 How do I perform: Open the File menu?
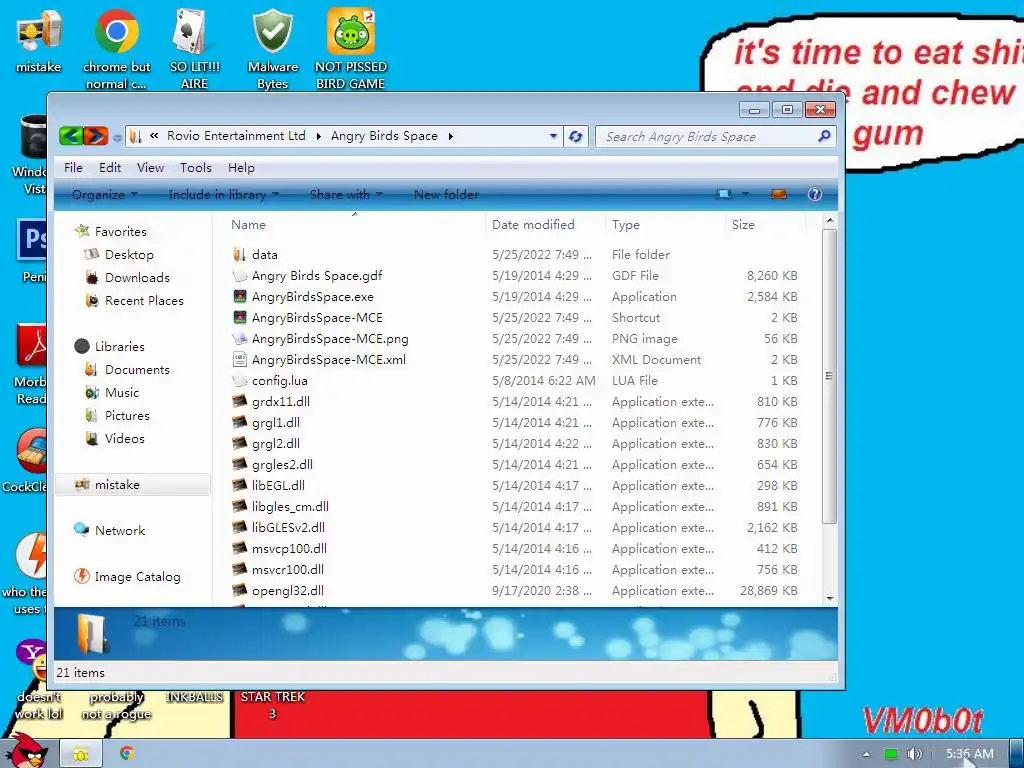tap(73, 168)
